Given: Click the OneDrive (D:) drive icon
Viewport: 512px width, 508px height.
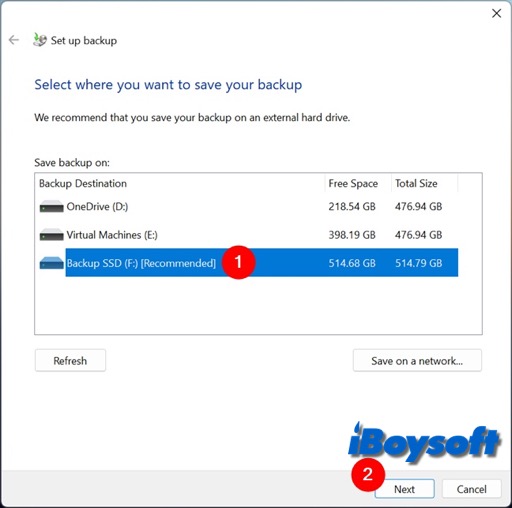Looking at the screenshot, I should coord(51,207).
